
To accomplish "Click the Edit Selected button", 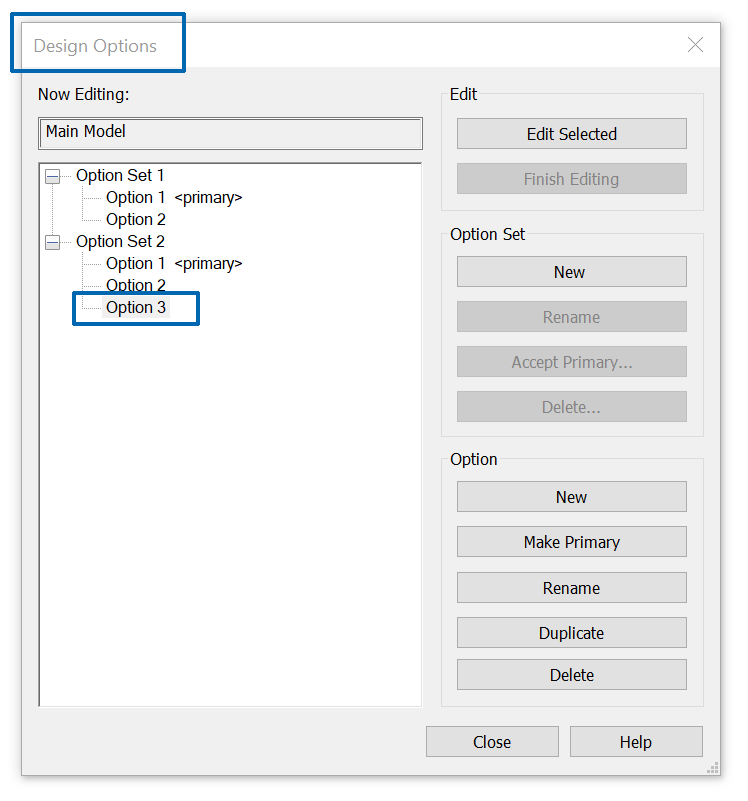I will pyautogui.click(x=571, y=134).
